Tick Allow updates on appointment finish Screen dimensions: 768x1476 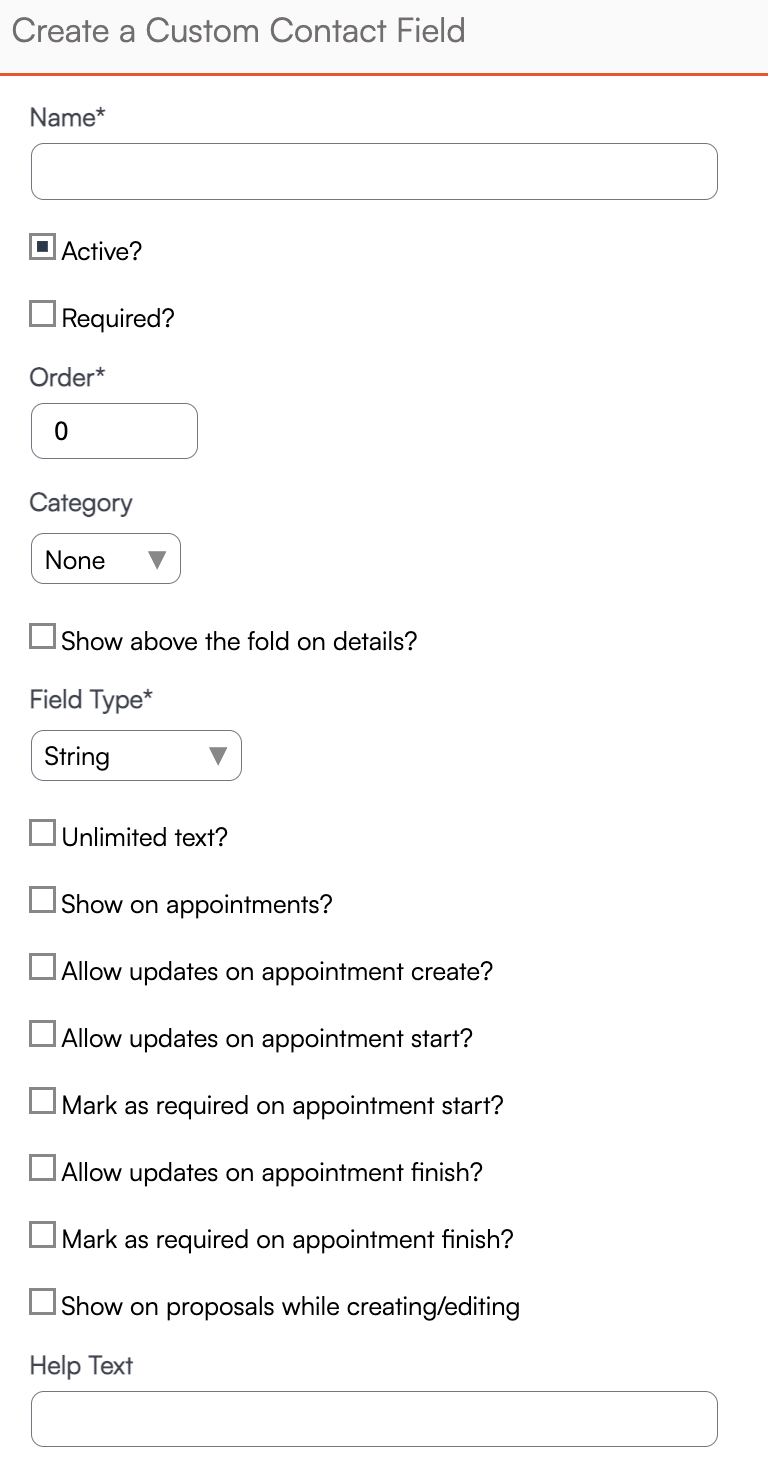pos(42,1169)
